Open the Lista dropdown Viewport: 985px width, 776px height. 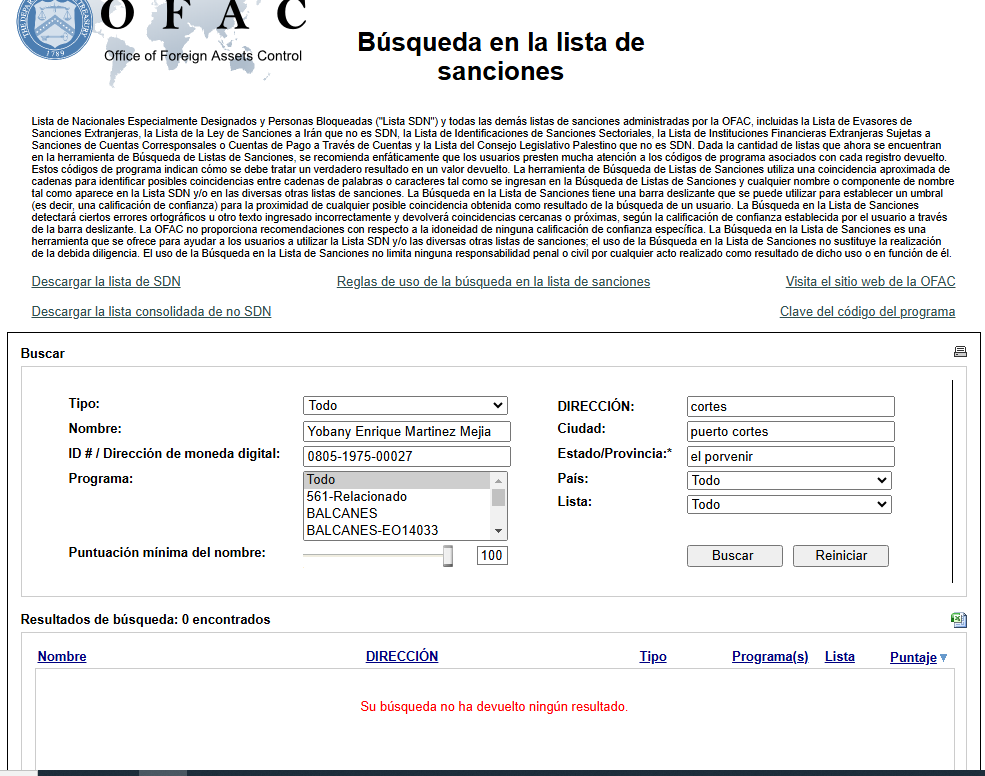point(789,505)
